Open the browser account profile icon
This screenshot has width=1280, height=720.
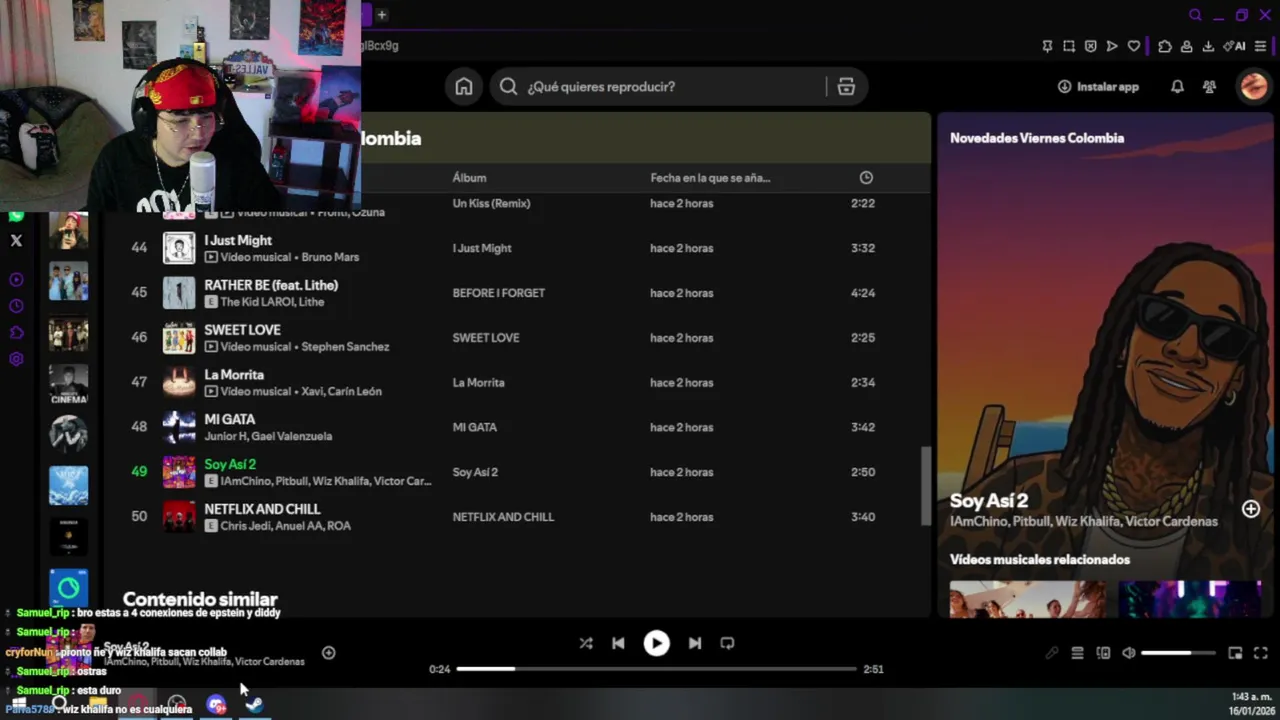pyautogui.click(x=1186, y=46)
